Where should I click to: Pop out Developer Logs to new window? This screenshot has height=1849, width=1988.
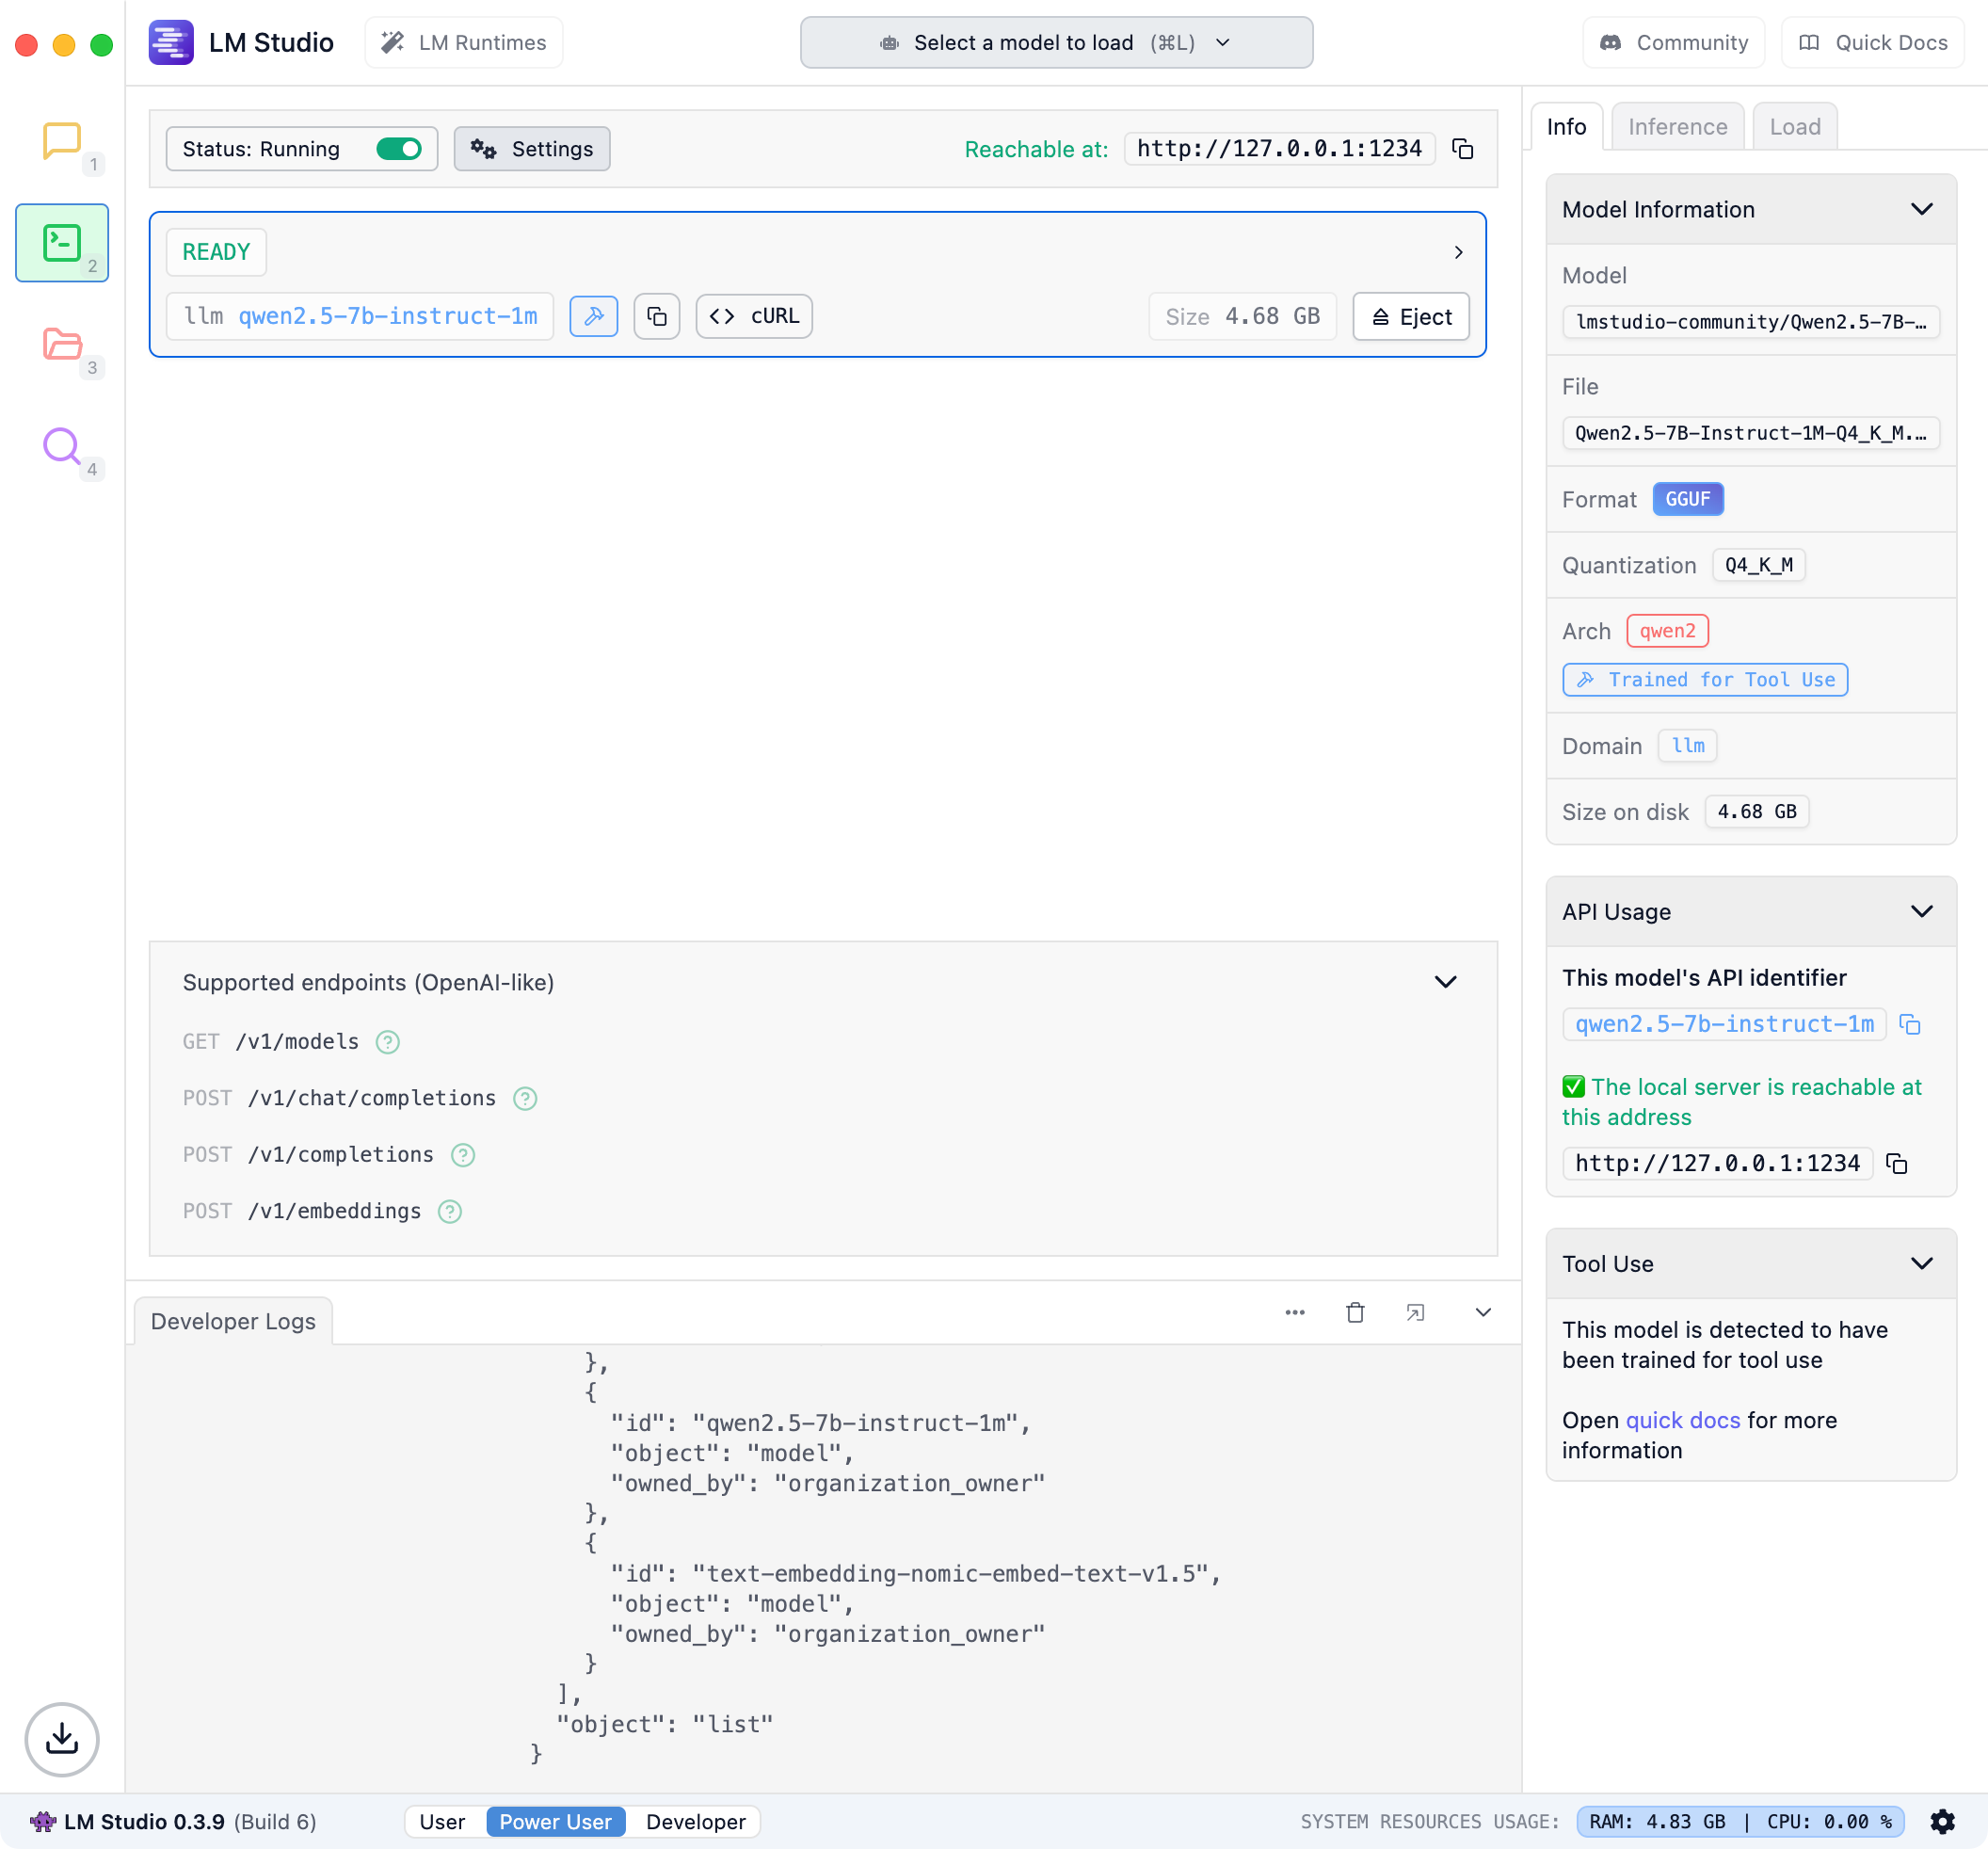pos(1415,1312)
